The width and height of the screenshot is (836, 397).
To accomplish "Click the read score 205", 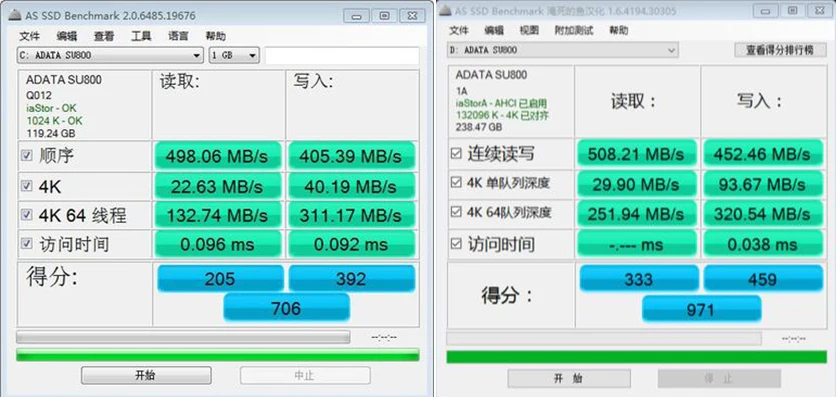I will pos(220,278).
